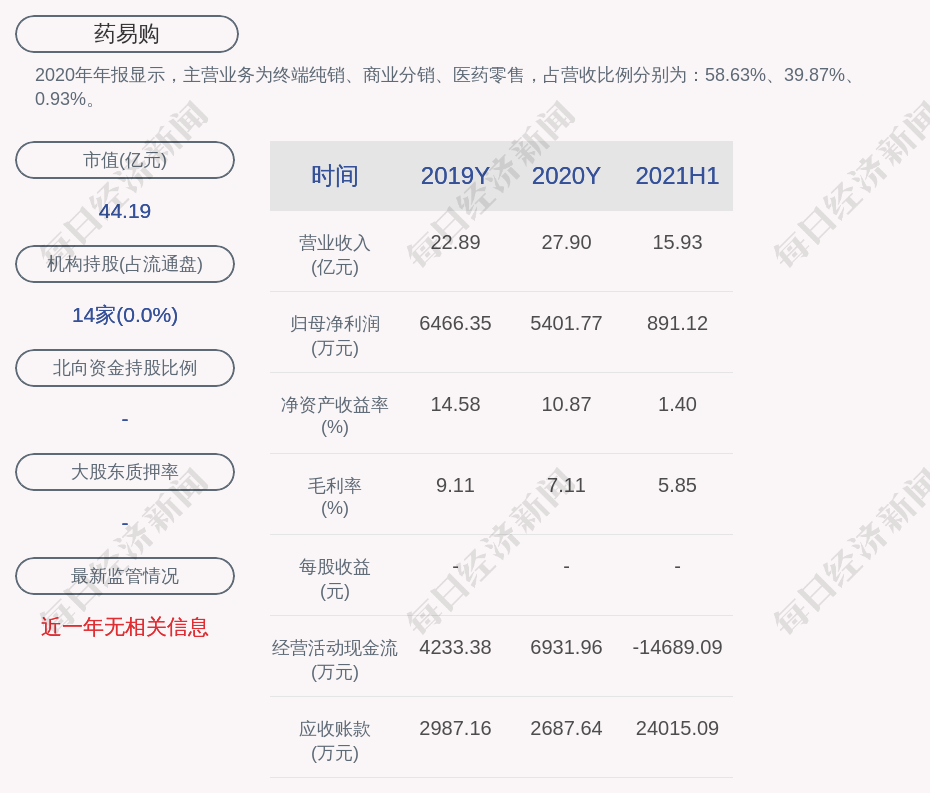Click the 大股东质押率 pill
Image resolution: width=930 pixels, height=793 pixels.
point(125,472)
